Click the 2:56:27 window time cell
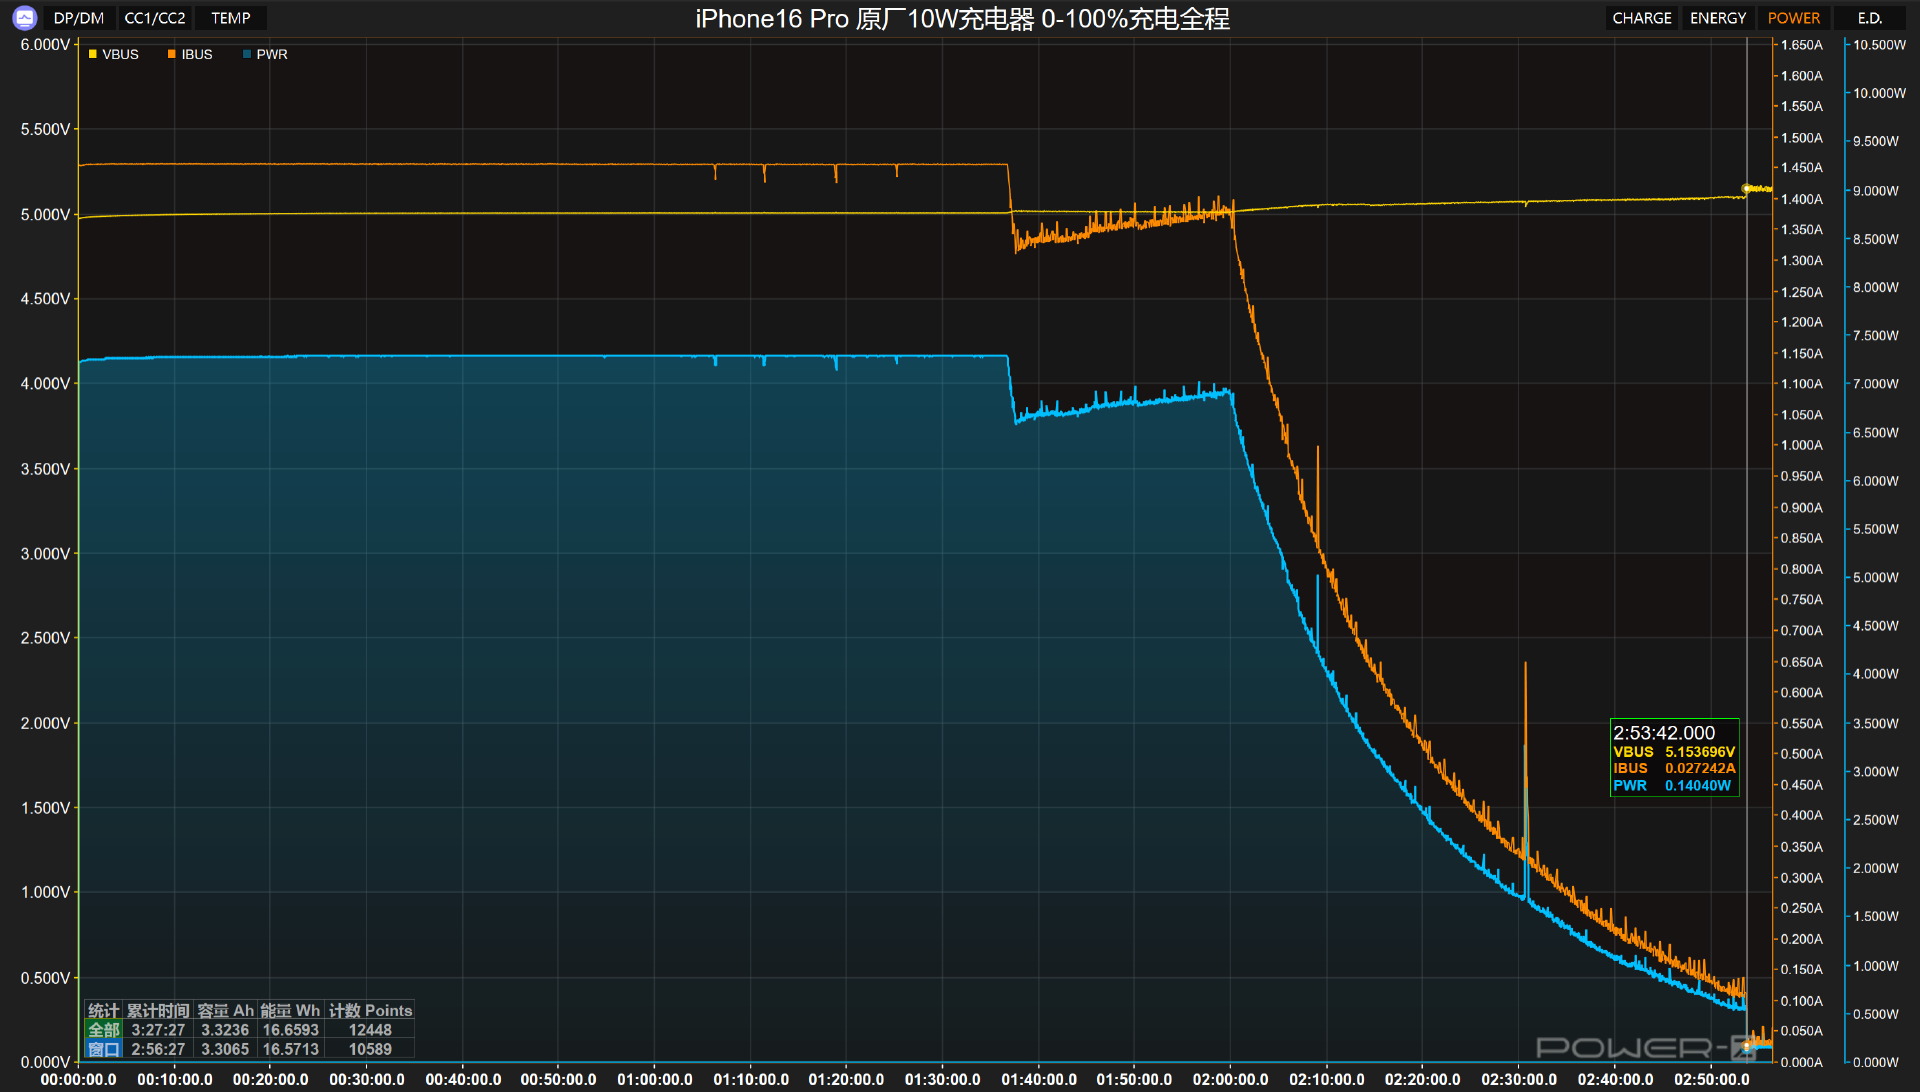 (x=158, y=1049)
